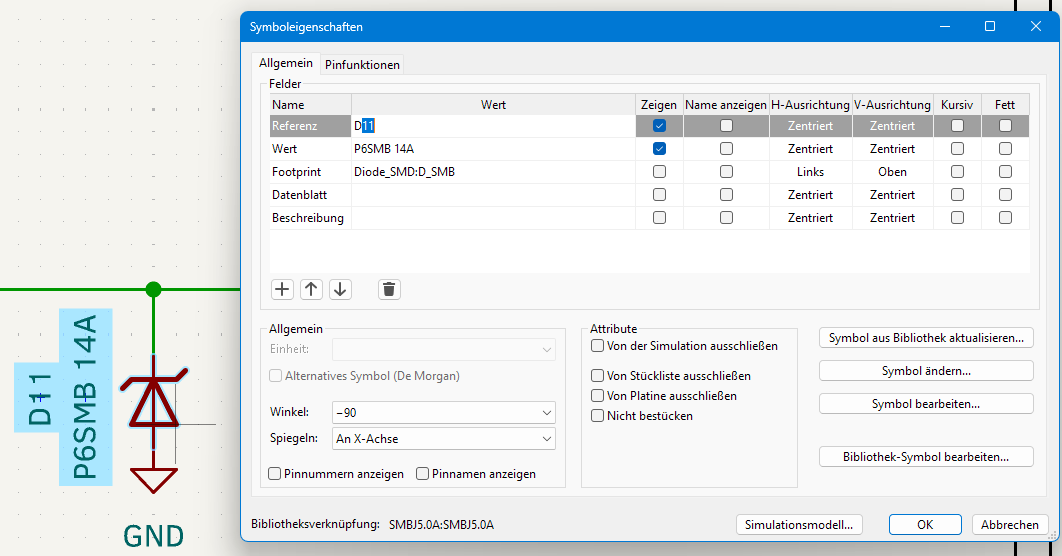
Task: Click the green wire junction dot
Action: click(153, 289)
